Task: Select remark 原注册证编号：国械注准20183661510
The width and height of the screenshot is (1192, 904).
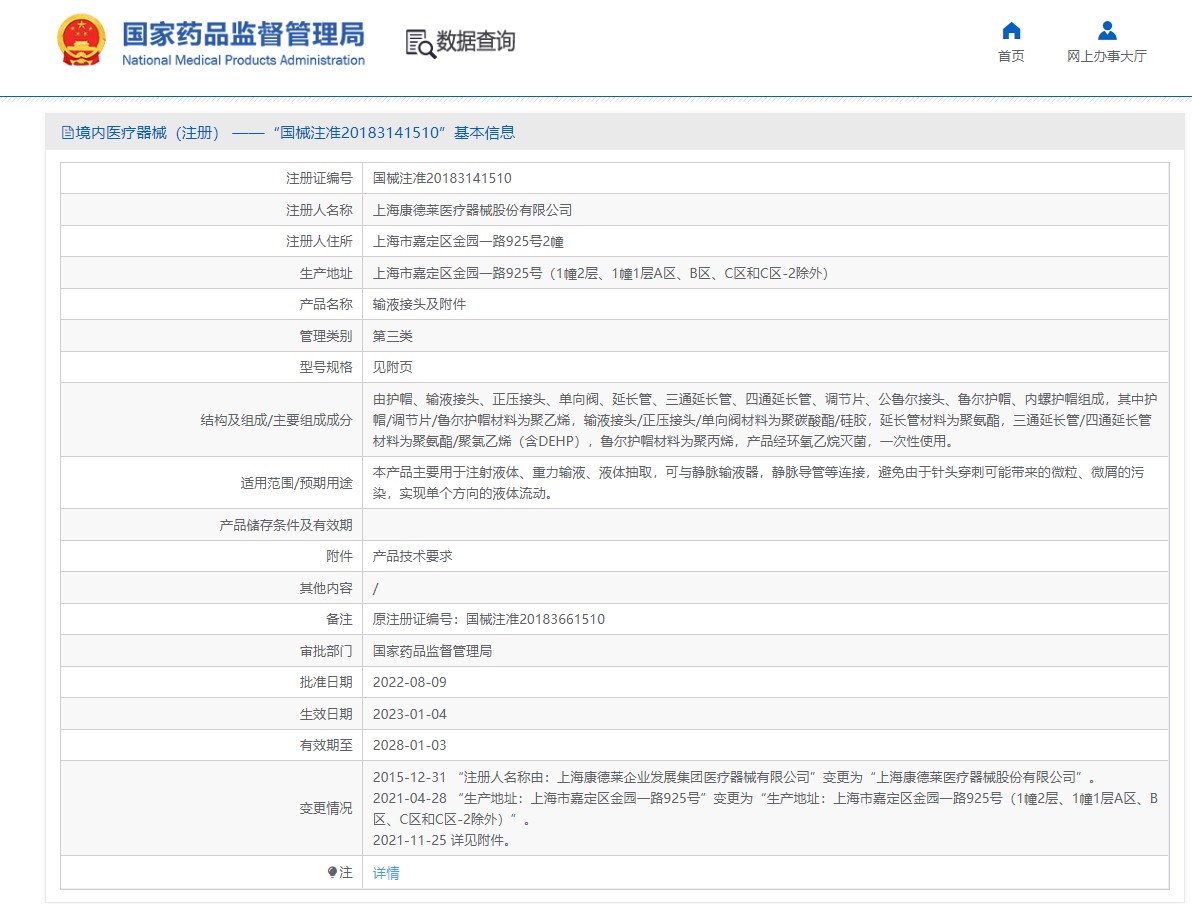Action: (x=489, y=620)
